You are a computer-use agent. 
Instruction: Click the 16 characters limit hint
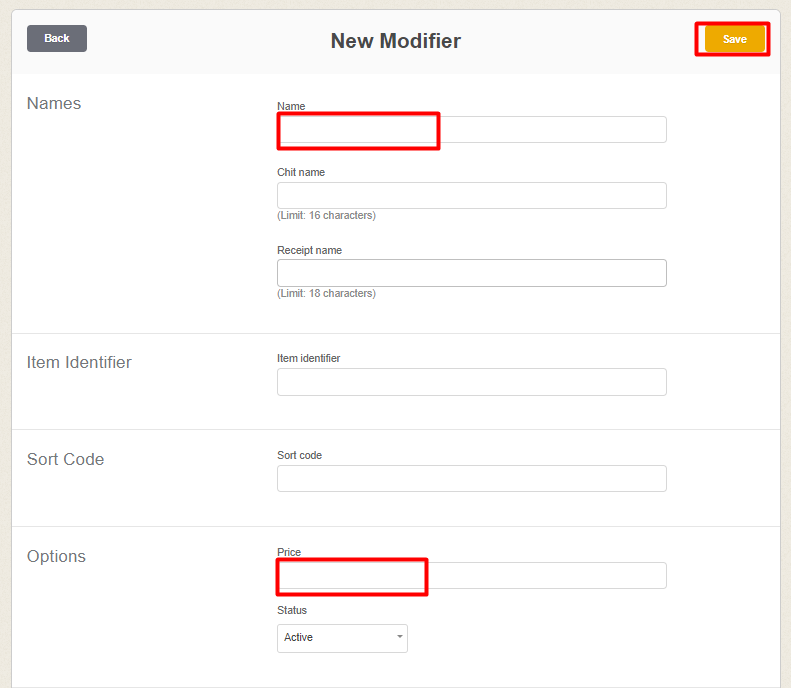326,215
